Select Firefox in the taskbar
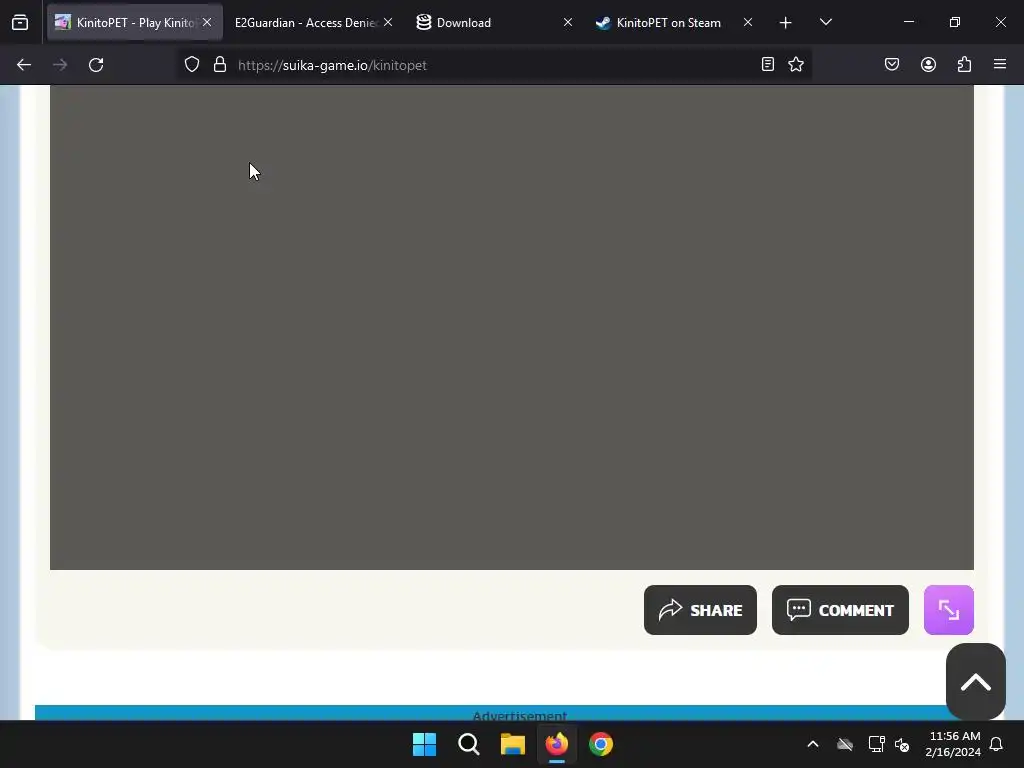 [x=557, y=744]
